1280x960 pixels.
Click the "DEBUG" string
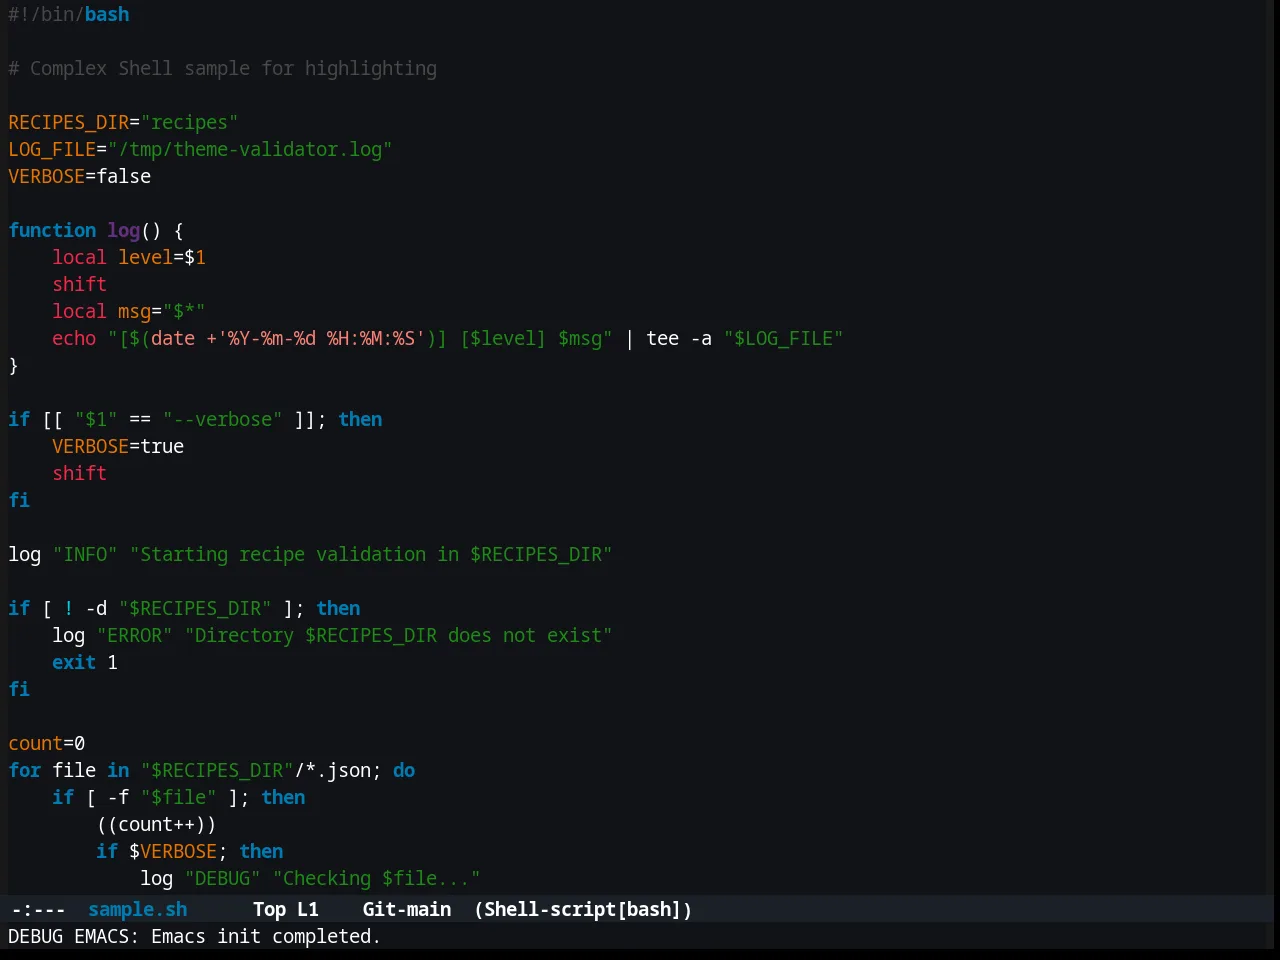[x=222, y=878]
